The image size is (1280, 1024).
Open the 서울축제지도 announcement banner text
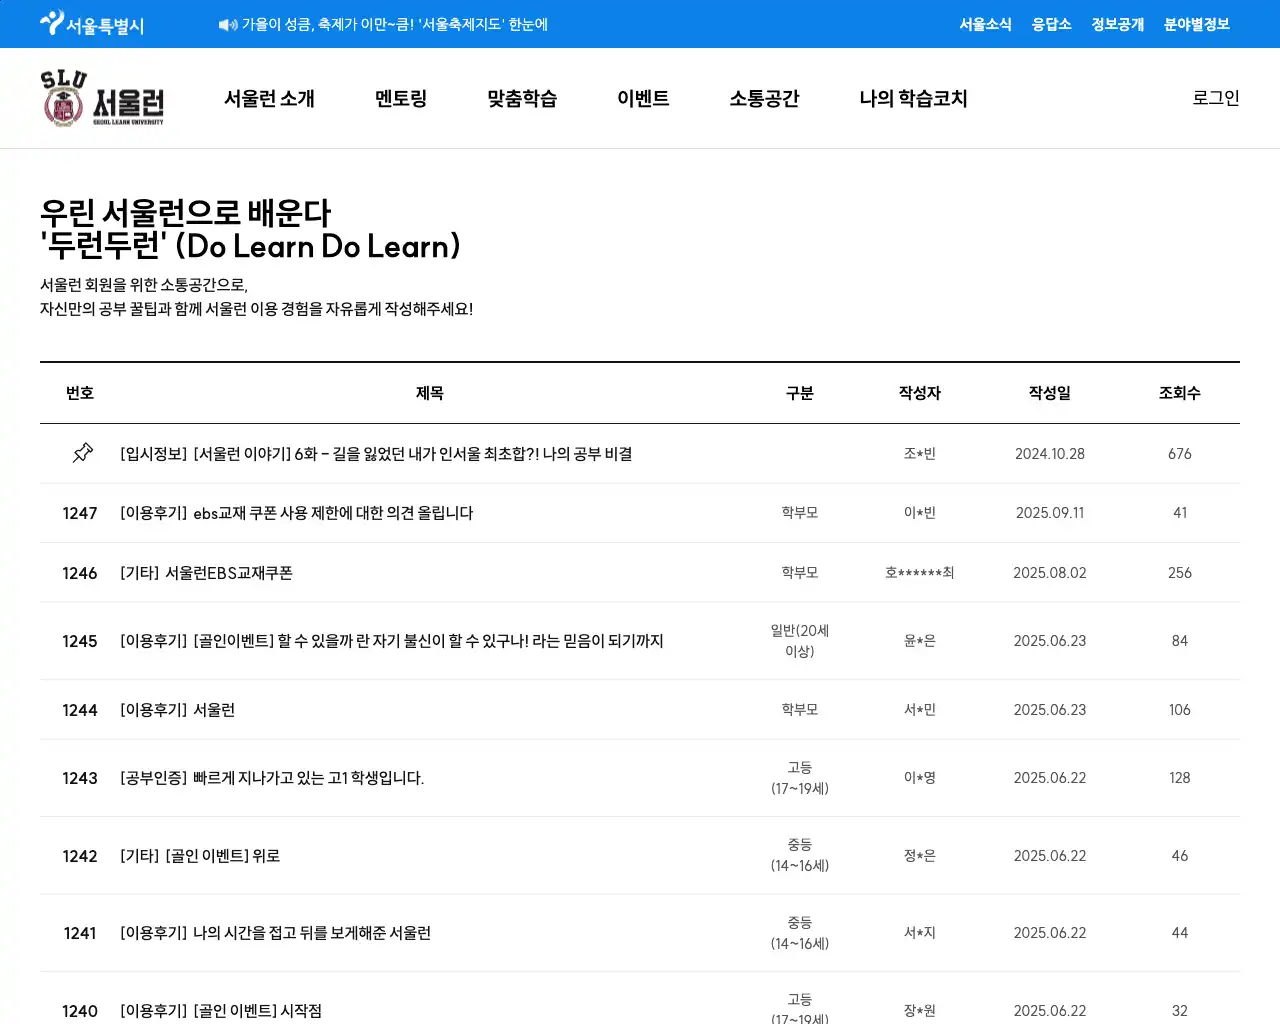click(x=395, y=24)
